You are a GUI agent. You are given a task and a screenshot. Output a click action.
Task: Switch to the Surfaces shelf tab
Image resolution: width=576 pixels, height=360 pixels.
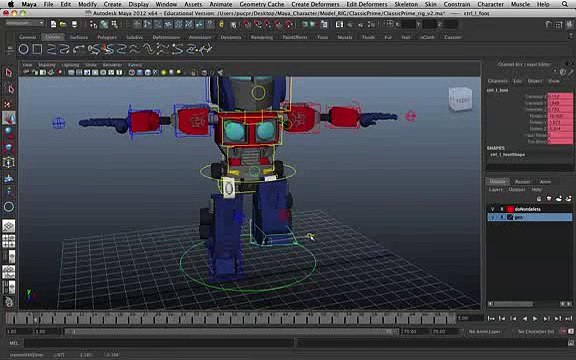pyautogui.click(x=79, y=37)
